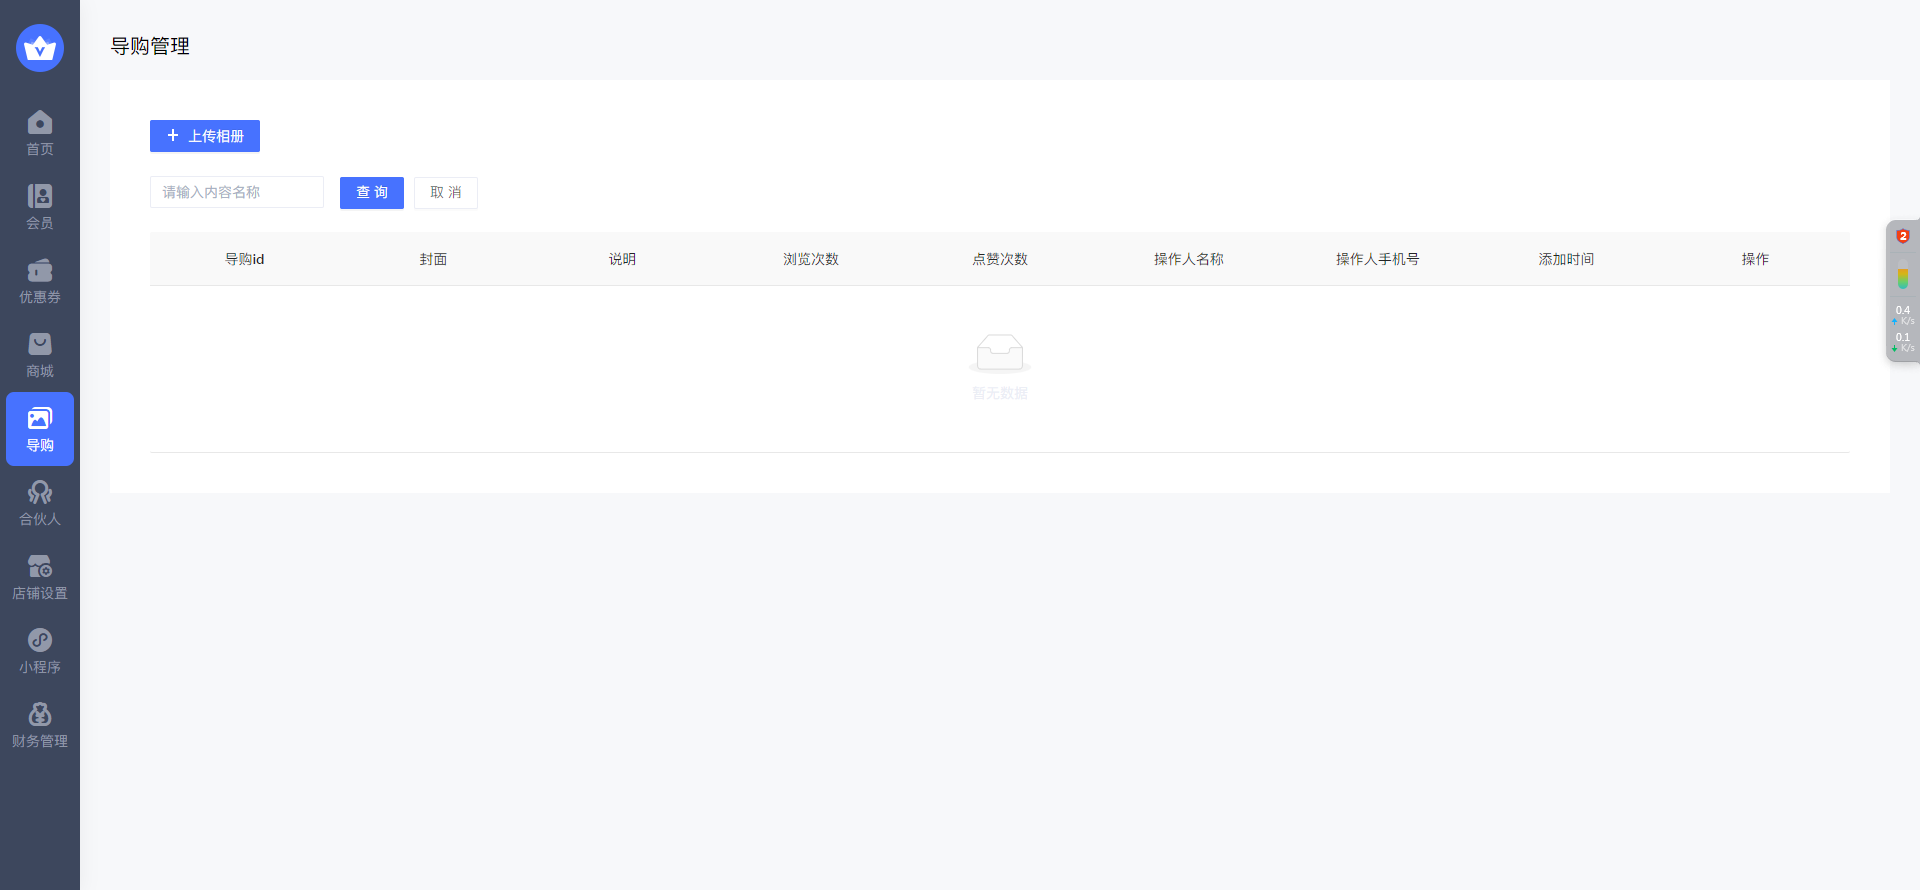This screenshot has height=890, width=1920.
Task: Click the 添加时间 column header
Action: (x=1566, y=259)
